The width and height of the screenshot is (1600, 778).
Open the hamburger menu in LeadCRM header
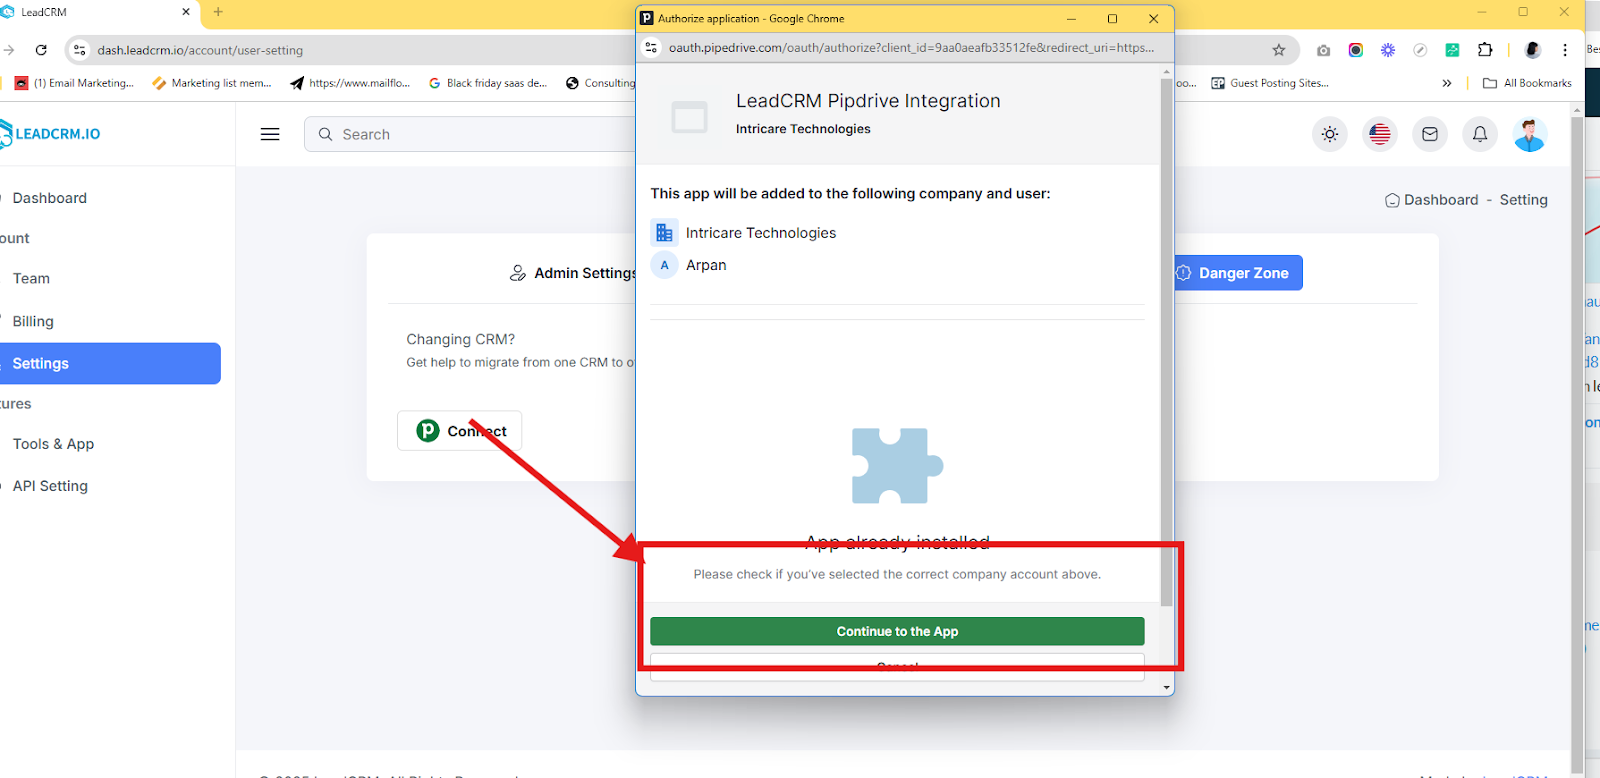(270, 134)
